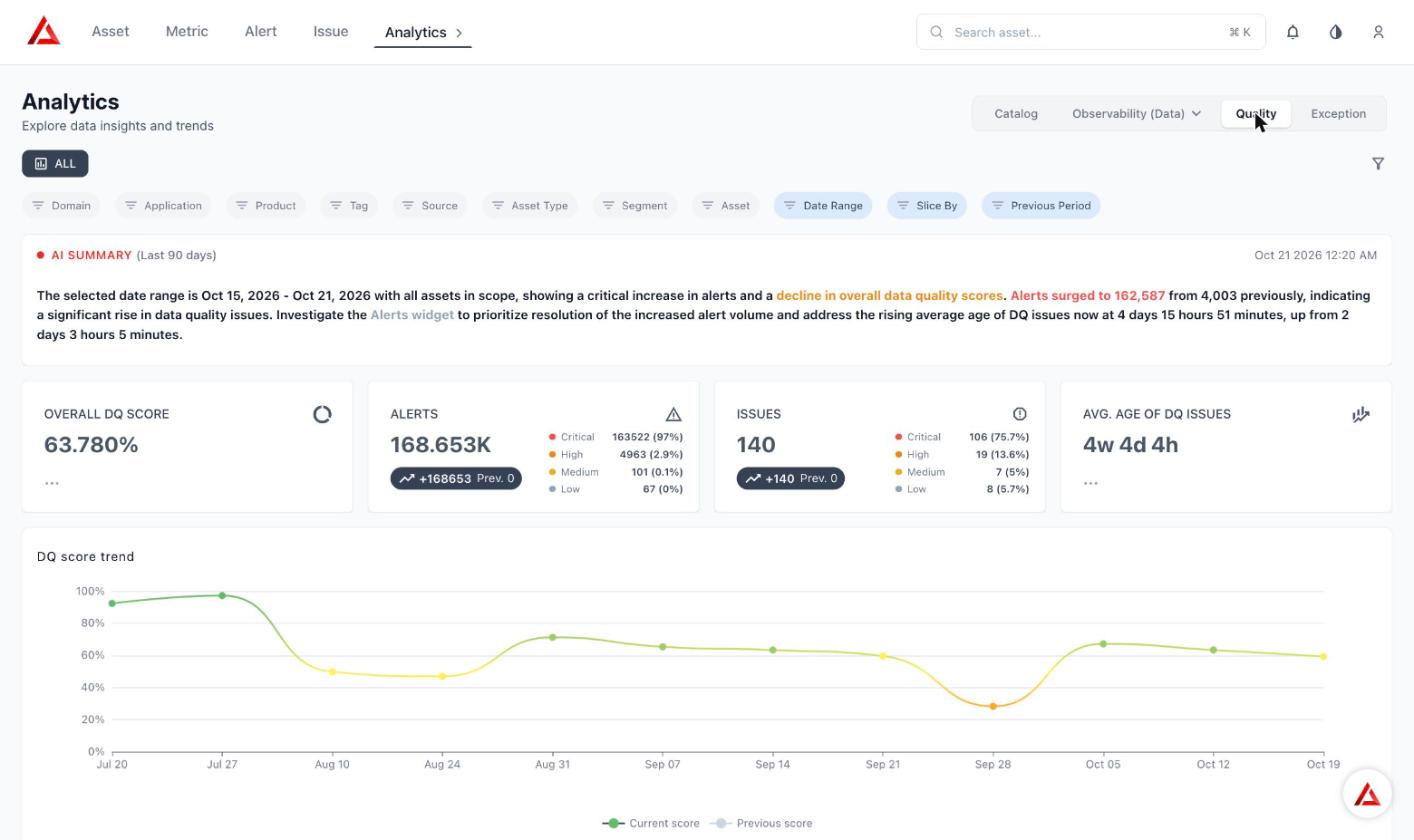Click the Avg. Age chart icon
This screenshot has width=1414, height=840.
pos(1361,414)
